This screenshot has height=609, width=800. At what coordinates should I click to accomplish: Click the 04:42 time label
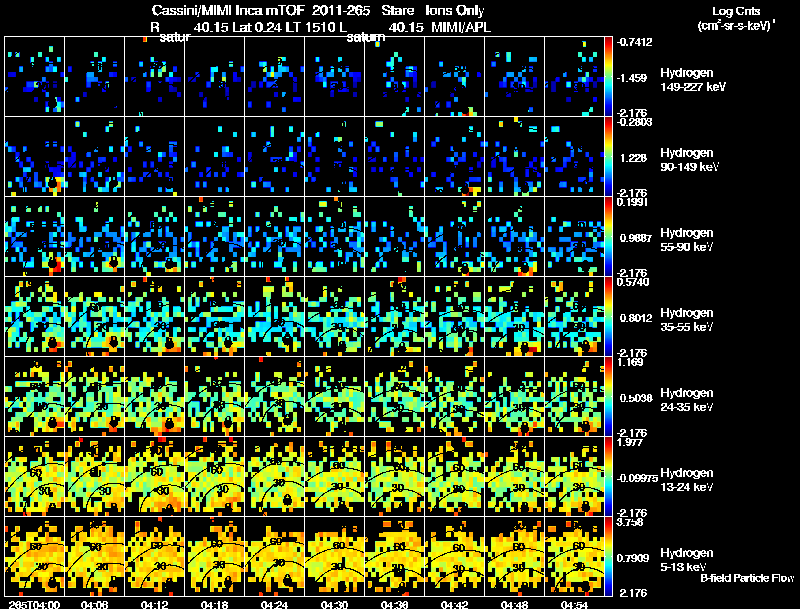click(454, 604)
